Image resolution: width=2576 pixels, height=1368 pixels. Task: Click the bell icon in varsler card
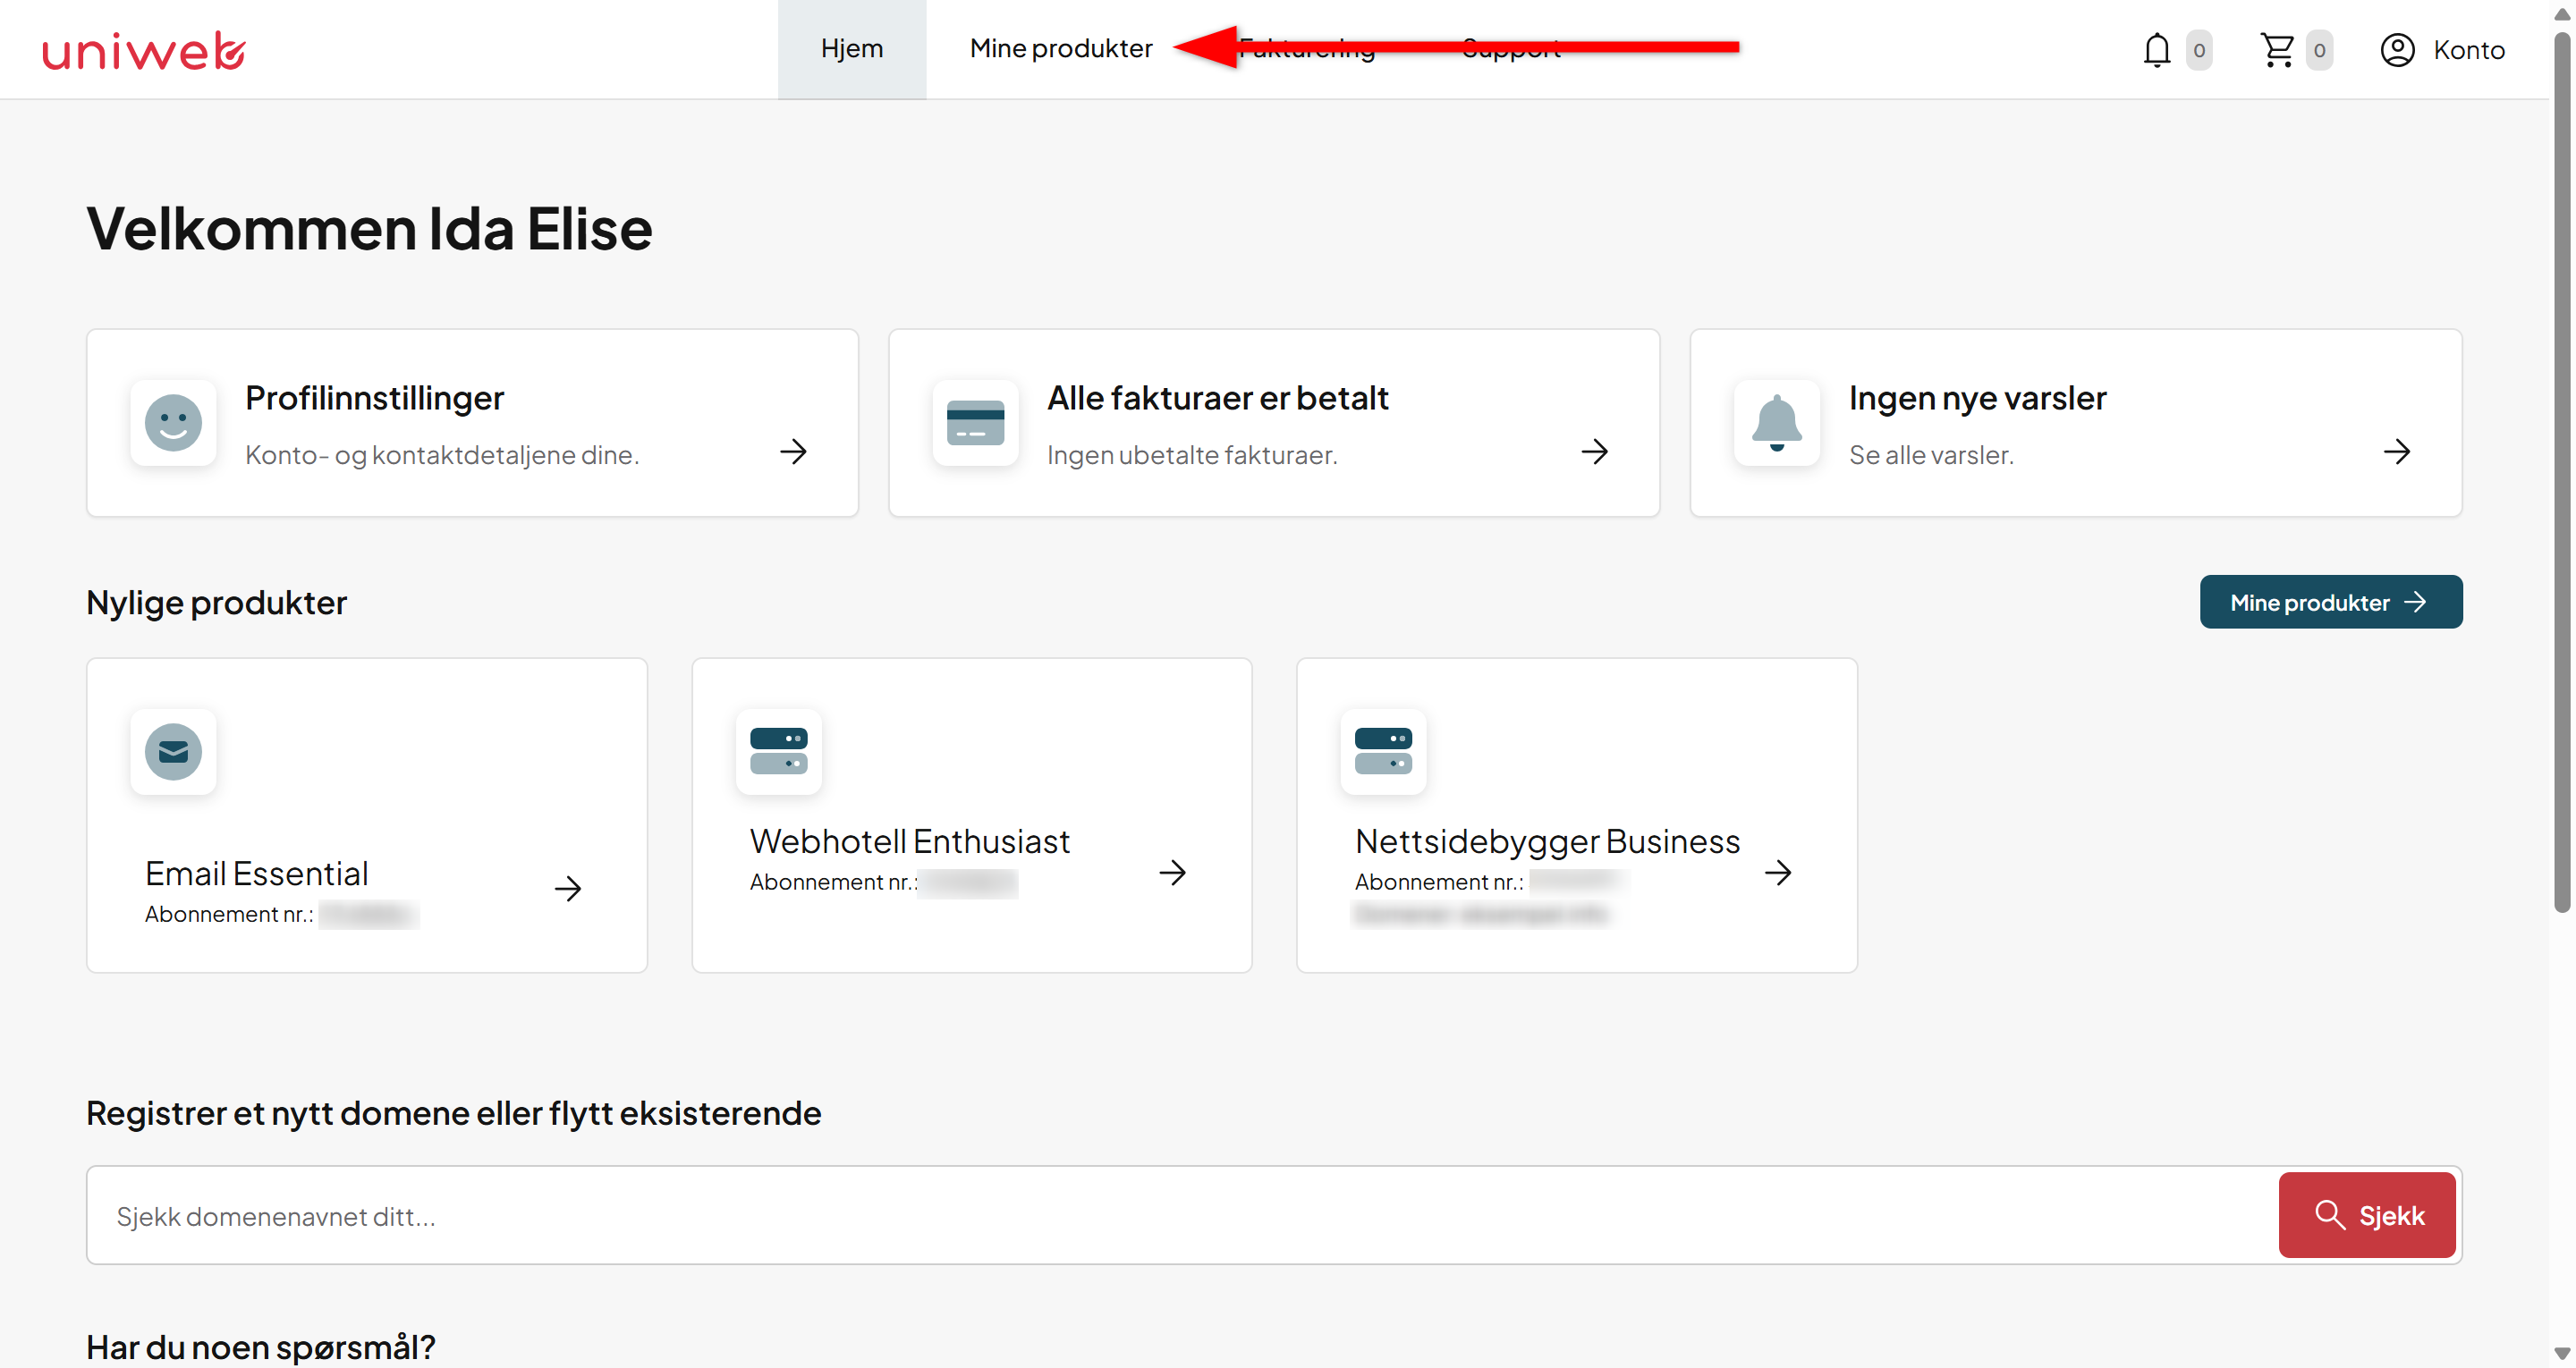click(1777, 423)
